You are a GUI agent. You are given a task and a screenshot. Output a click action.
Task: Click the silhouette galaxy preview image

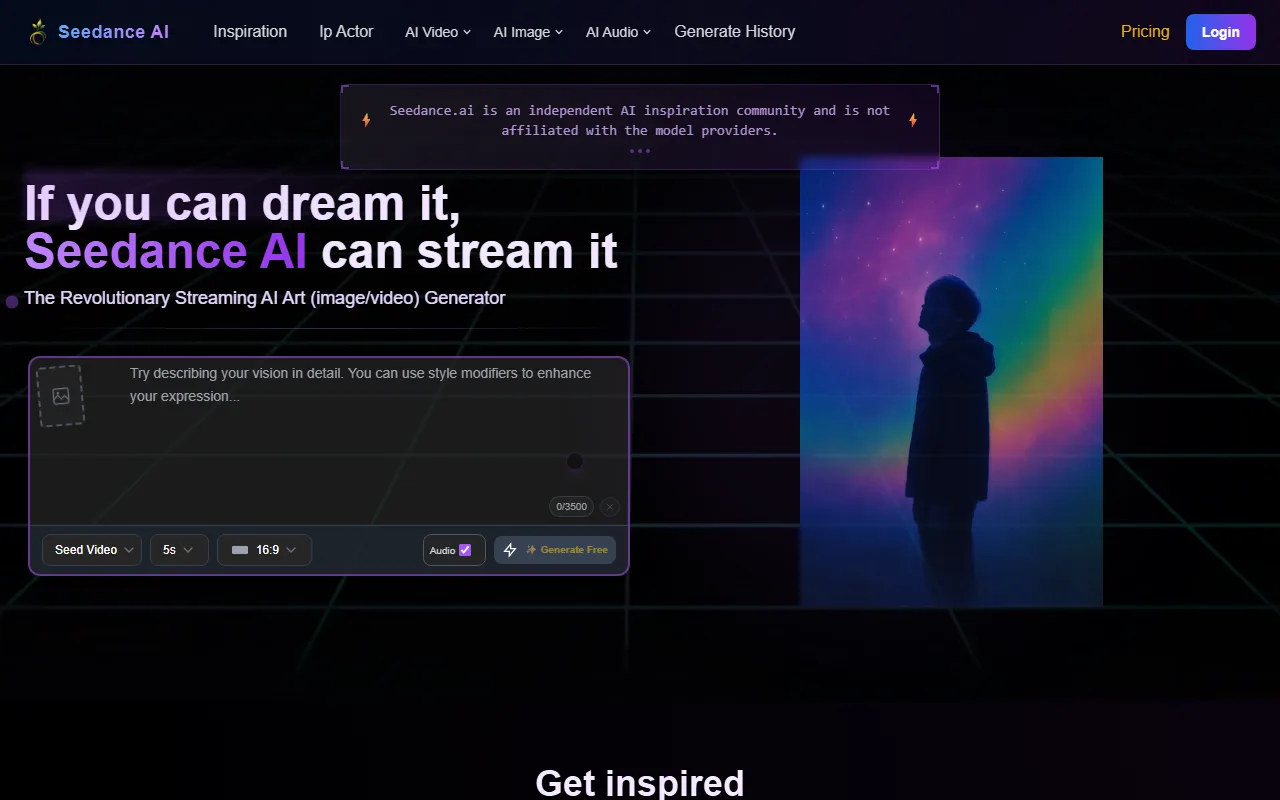tap(951, 382)
